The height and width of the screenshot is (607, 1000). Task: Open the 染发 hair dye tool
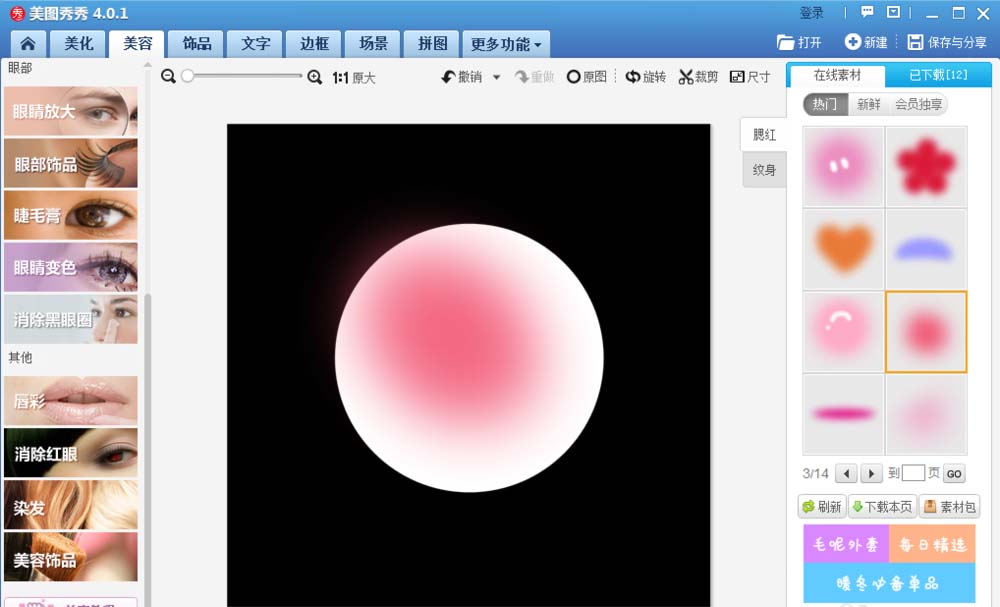[x=71, y=505]
